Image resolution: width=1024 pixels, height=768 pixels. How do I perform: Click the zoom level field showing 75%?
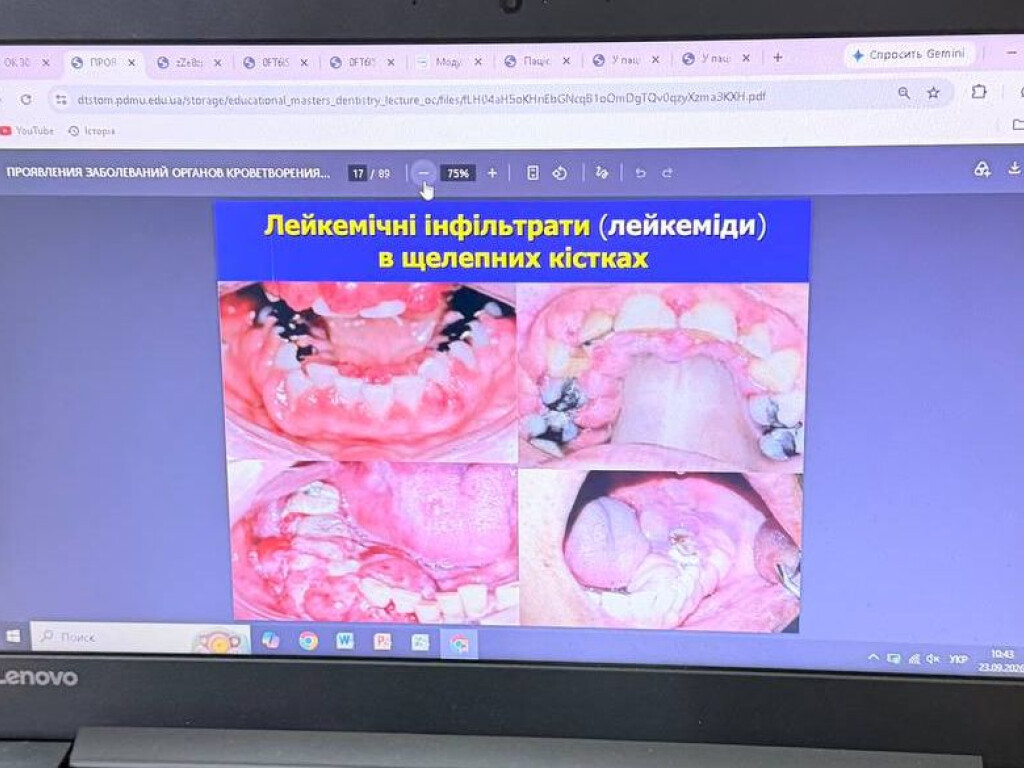[x=458, y=173]
